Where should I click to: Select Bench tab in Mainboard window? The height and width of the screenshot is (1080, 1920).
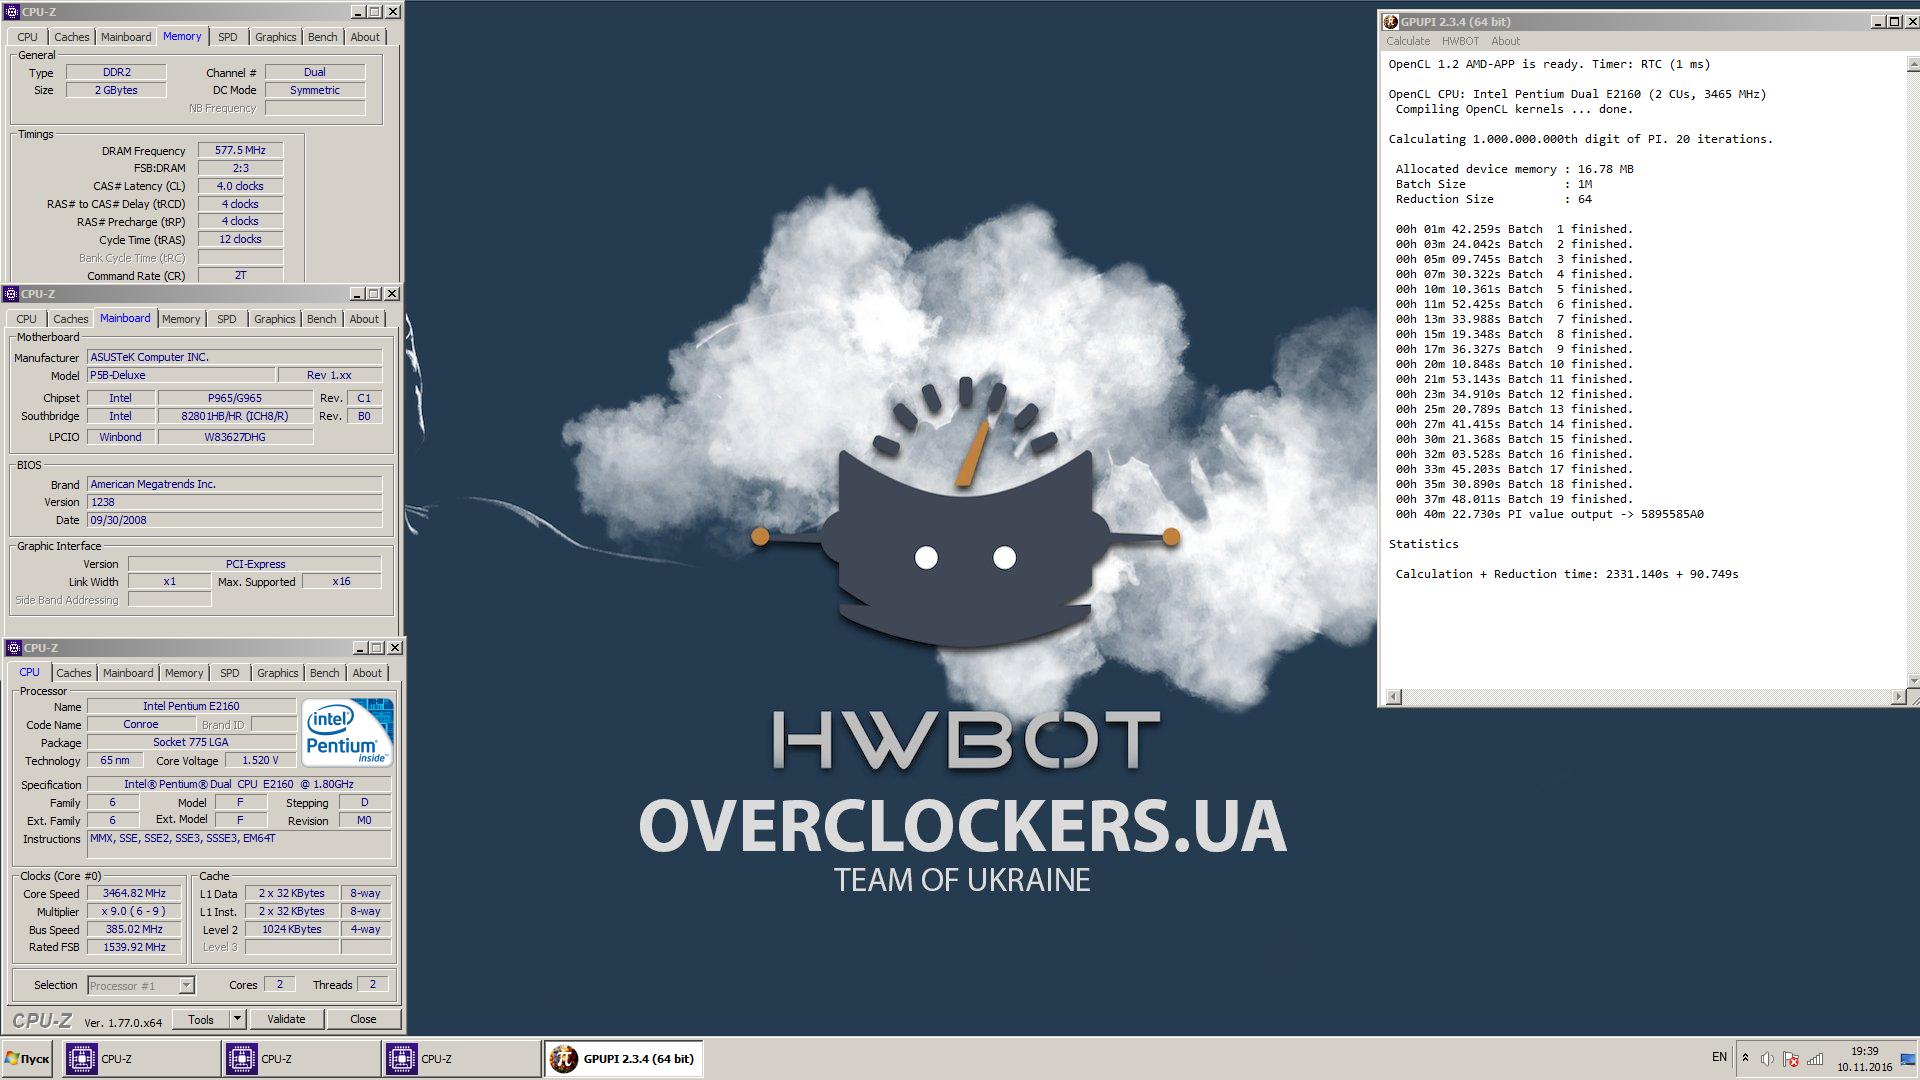point(321,319)
